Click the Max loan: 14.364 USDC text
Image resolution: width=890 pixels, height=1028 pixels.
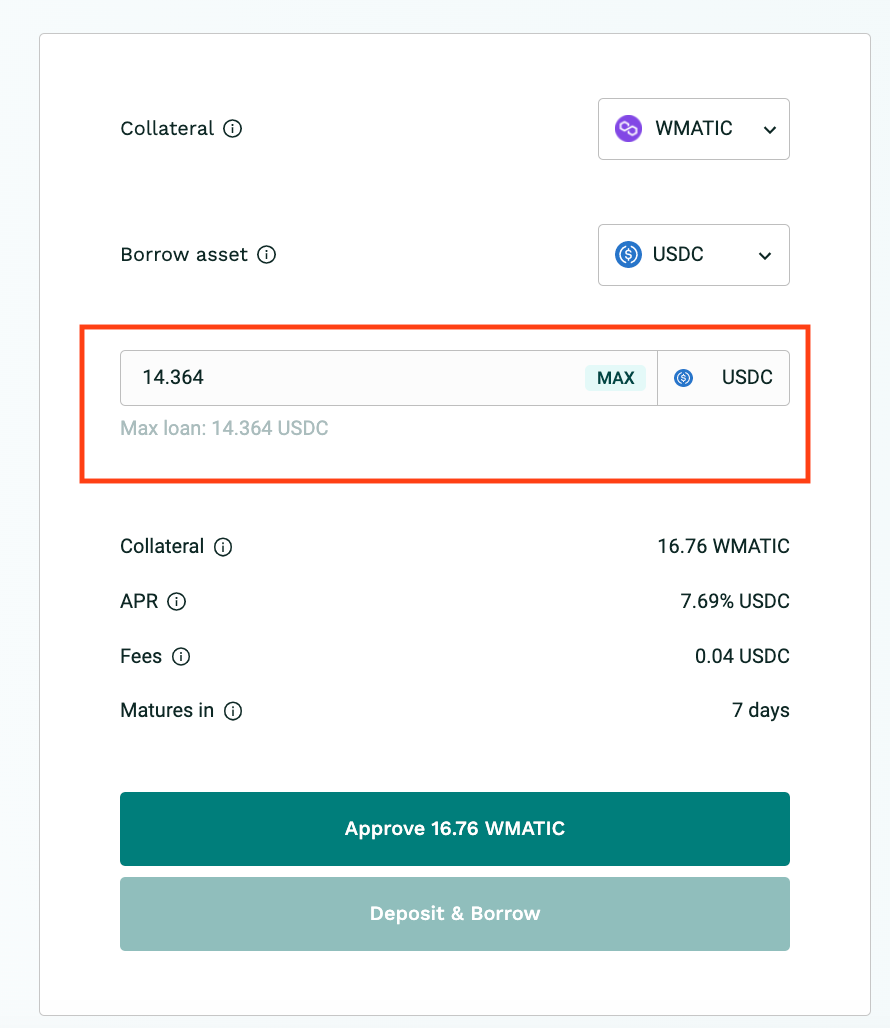[x=224, y=428]
